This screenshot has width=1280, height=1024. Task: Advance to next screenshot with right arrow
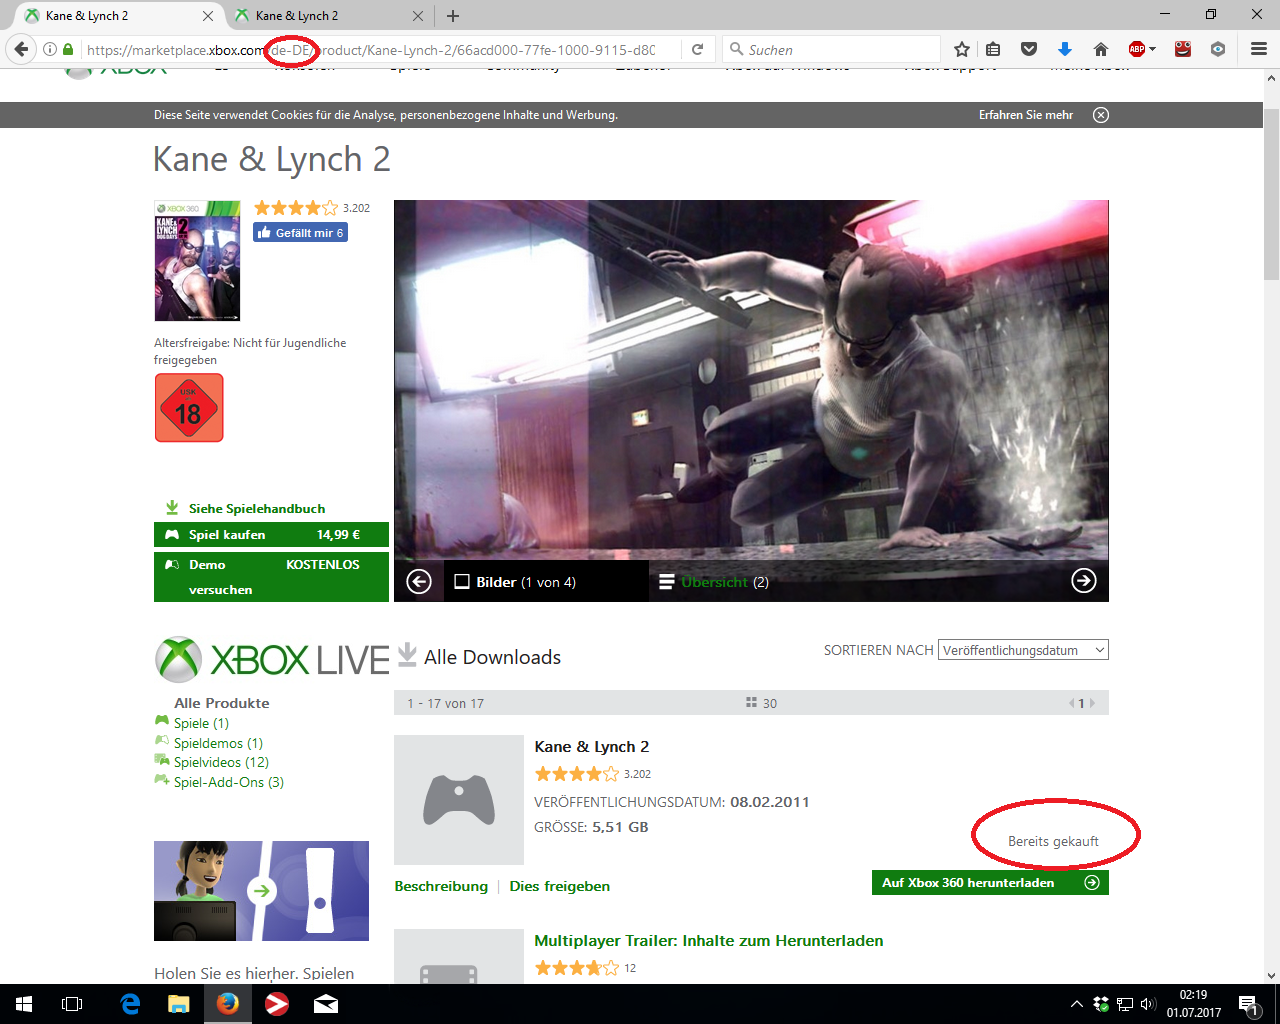1084,581
